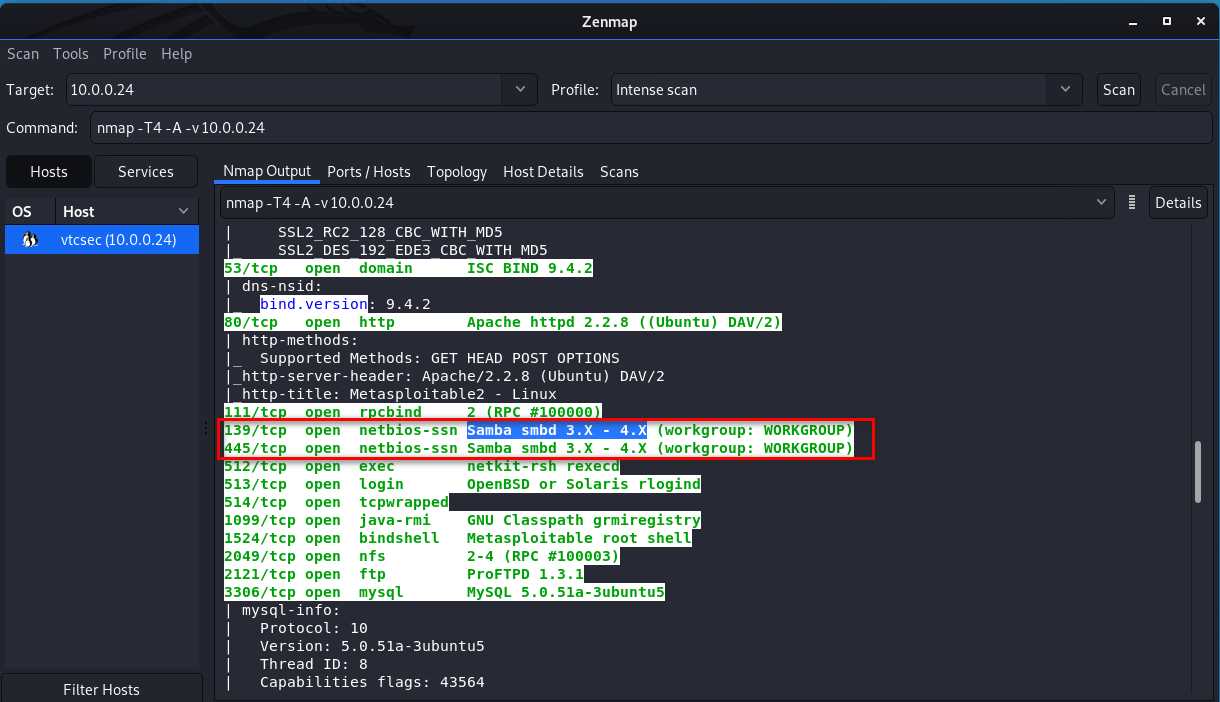Click the Profile Intense scan field

click(x=828, y=89)
